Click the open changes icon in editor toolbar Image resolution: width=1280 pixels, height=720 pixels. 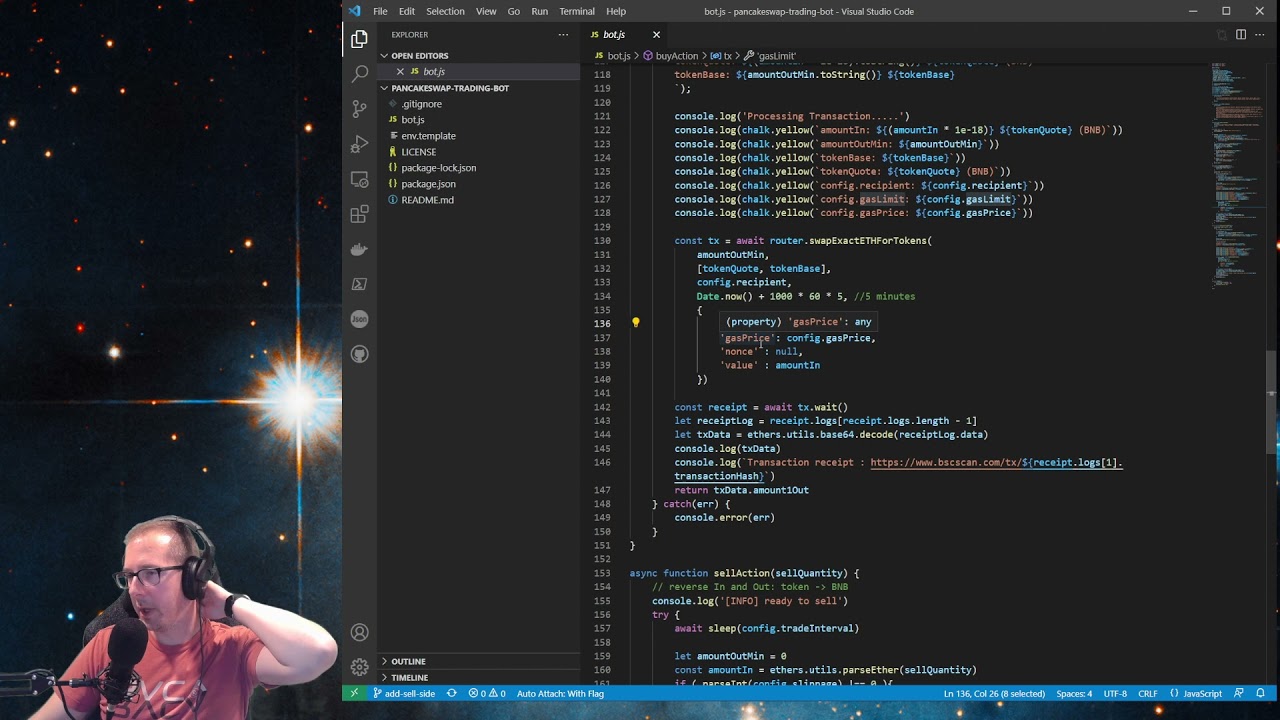1221,35
